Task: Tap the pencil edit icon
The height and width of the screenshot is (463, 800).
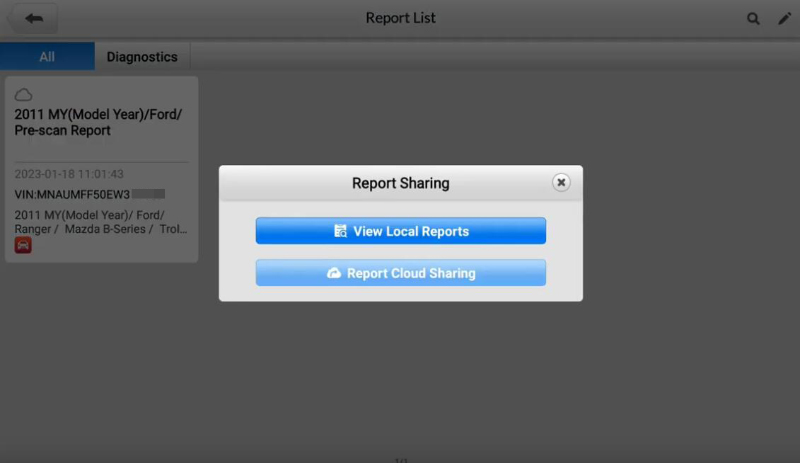Action: tap(784, 19)
